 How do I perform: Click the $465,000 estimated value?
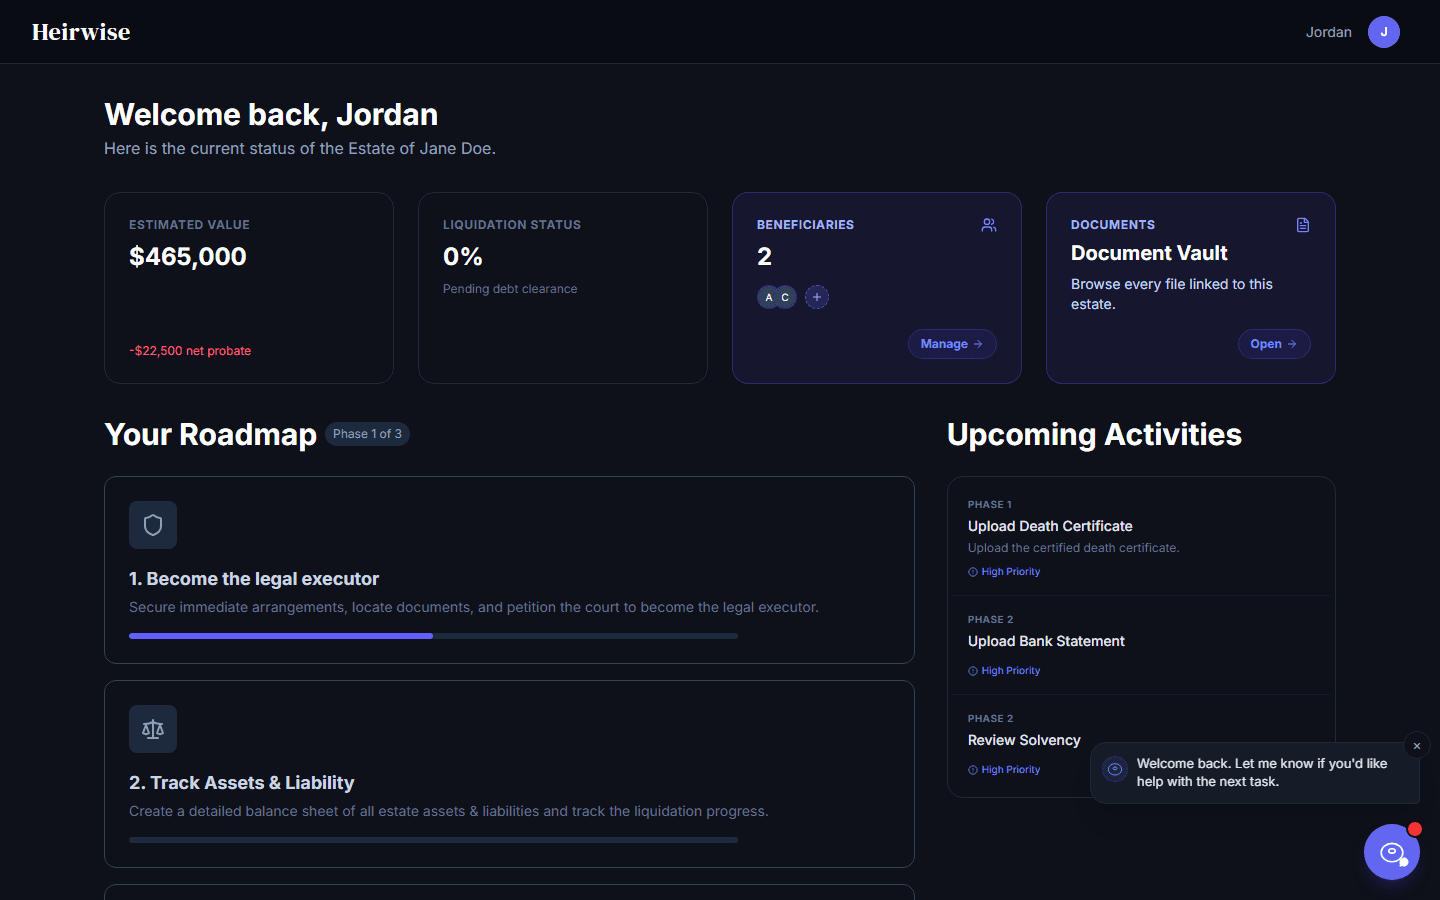188,257
